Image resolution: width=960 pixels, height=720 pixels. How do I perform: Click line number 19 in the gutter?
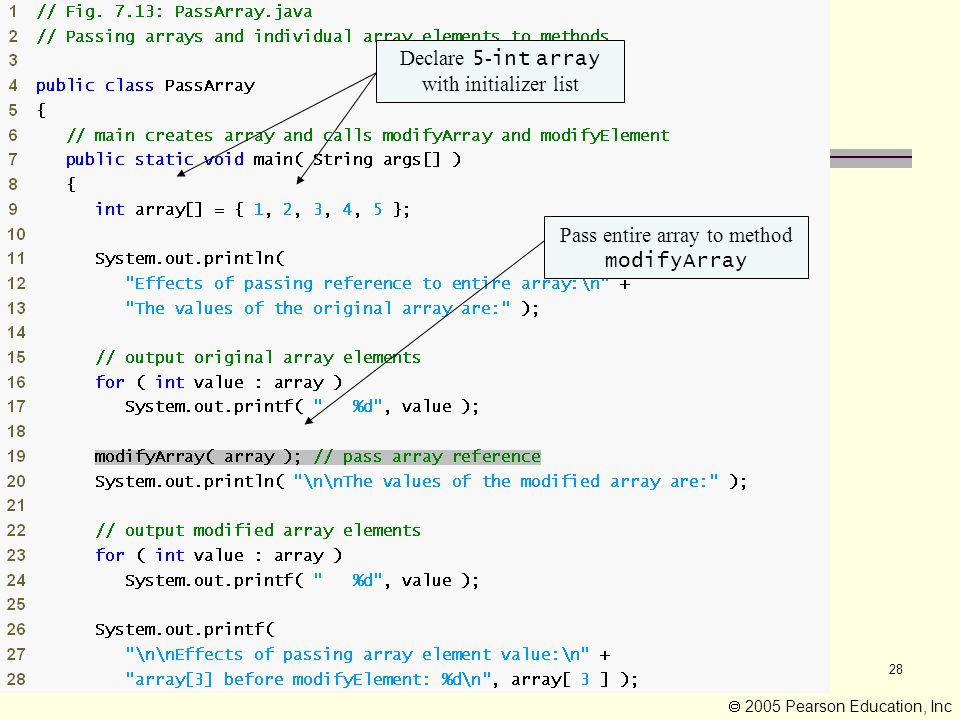coord(16,457)
